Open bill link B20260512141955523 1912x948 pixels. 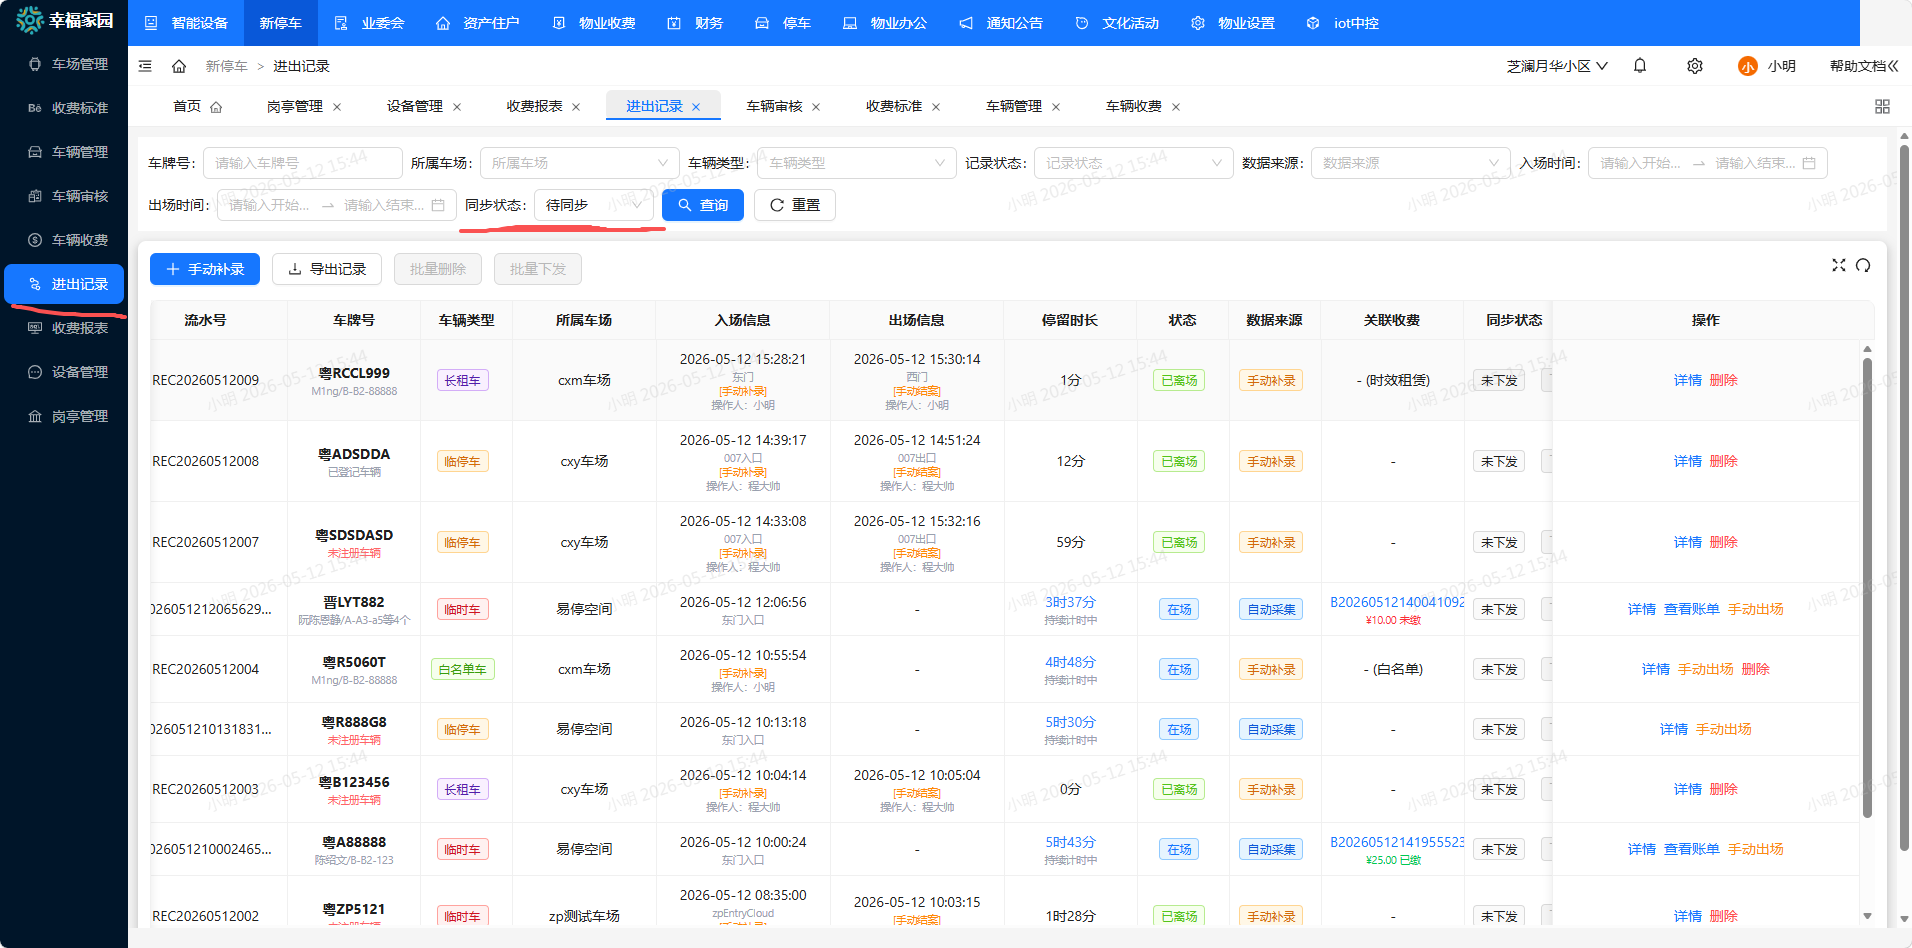pos(1396,842)
